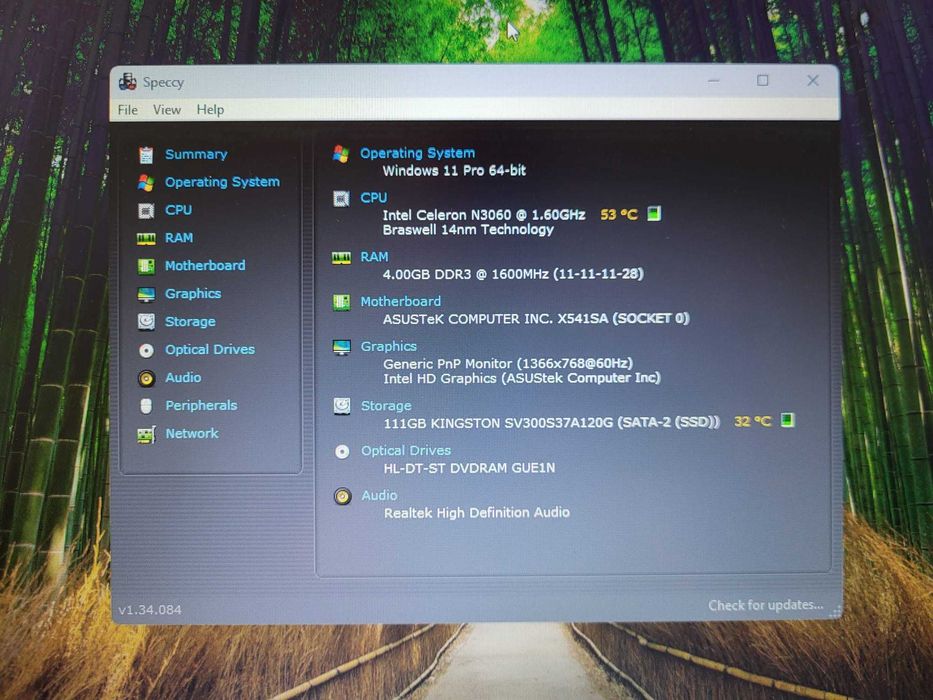This screenshot has width=933, height=700.
Task: Click the Optical Drives heading link in summary
Action: (x=406, y=451)
